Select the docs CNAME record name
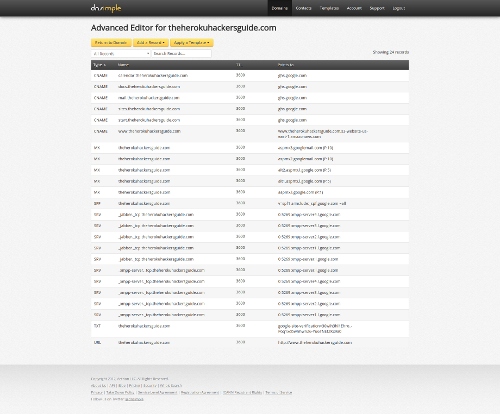This screenshot has width=500, height=414. click(149, 87)
